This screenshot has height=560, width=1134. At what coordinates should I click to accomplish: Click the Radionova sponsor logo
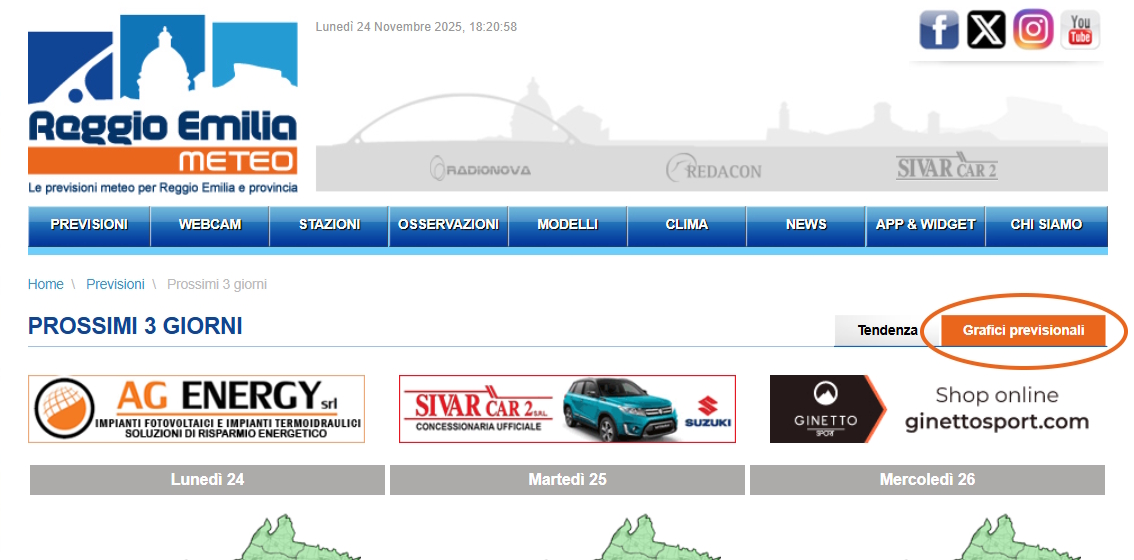[x=480, y=169]
